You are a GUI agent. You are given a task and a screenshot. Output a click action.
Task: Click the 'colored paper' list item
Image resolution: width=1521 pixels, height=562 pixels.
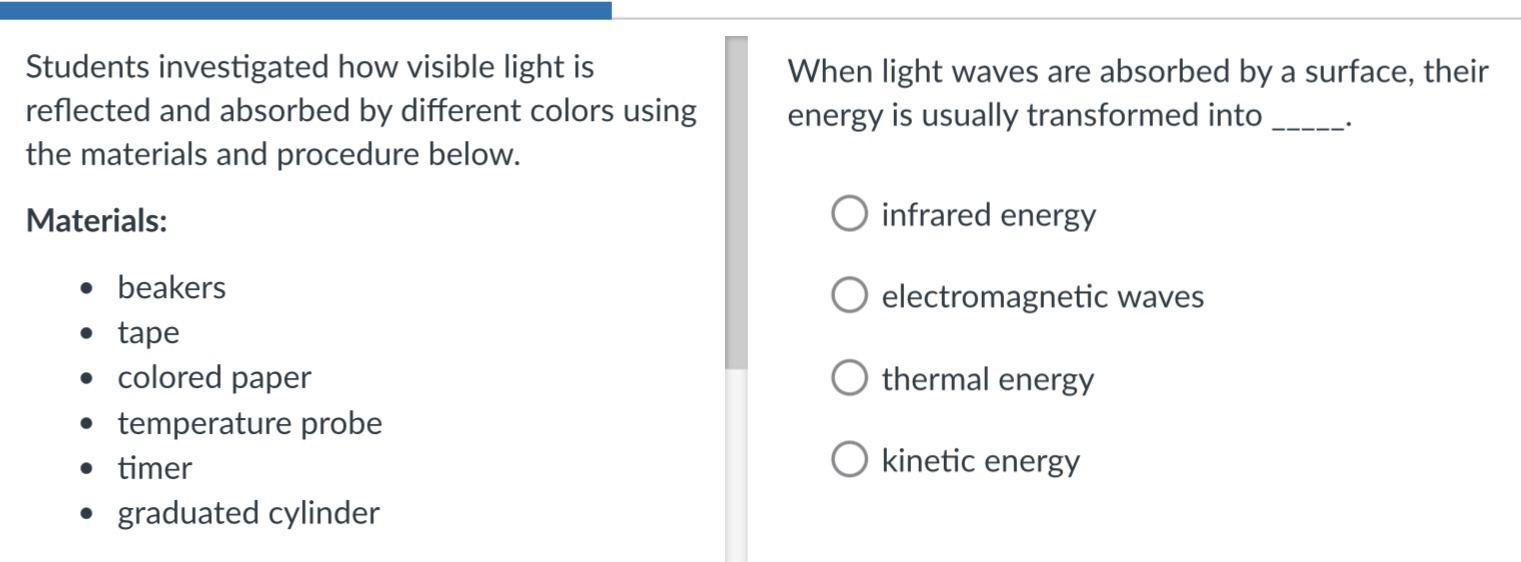(x=214, y=378)
